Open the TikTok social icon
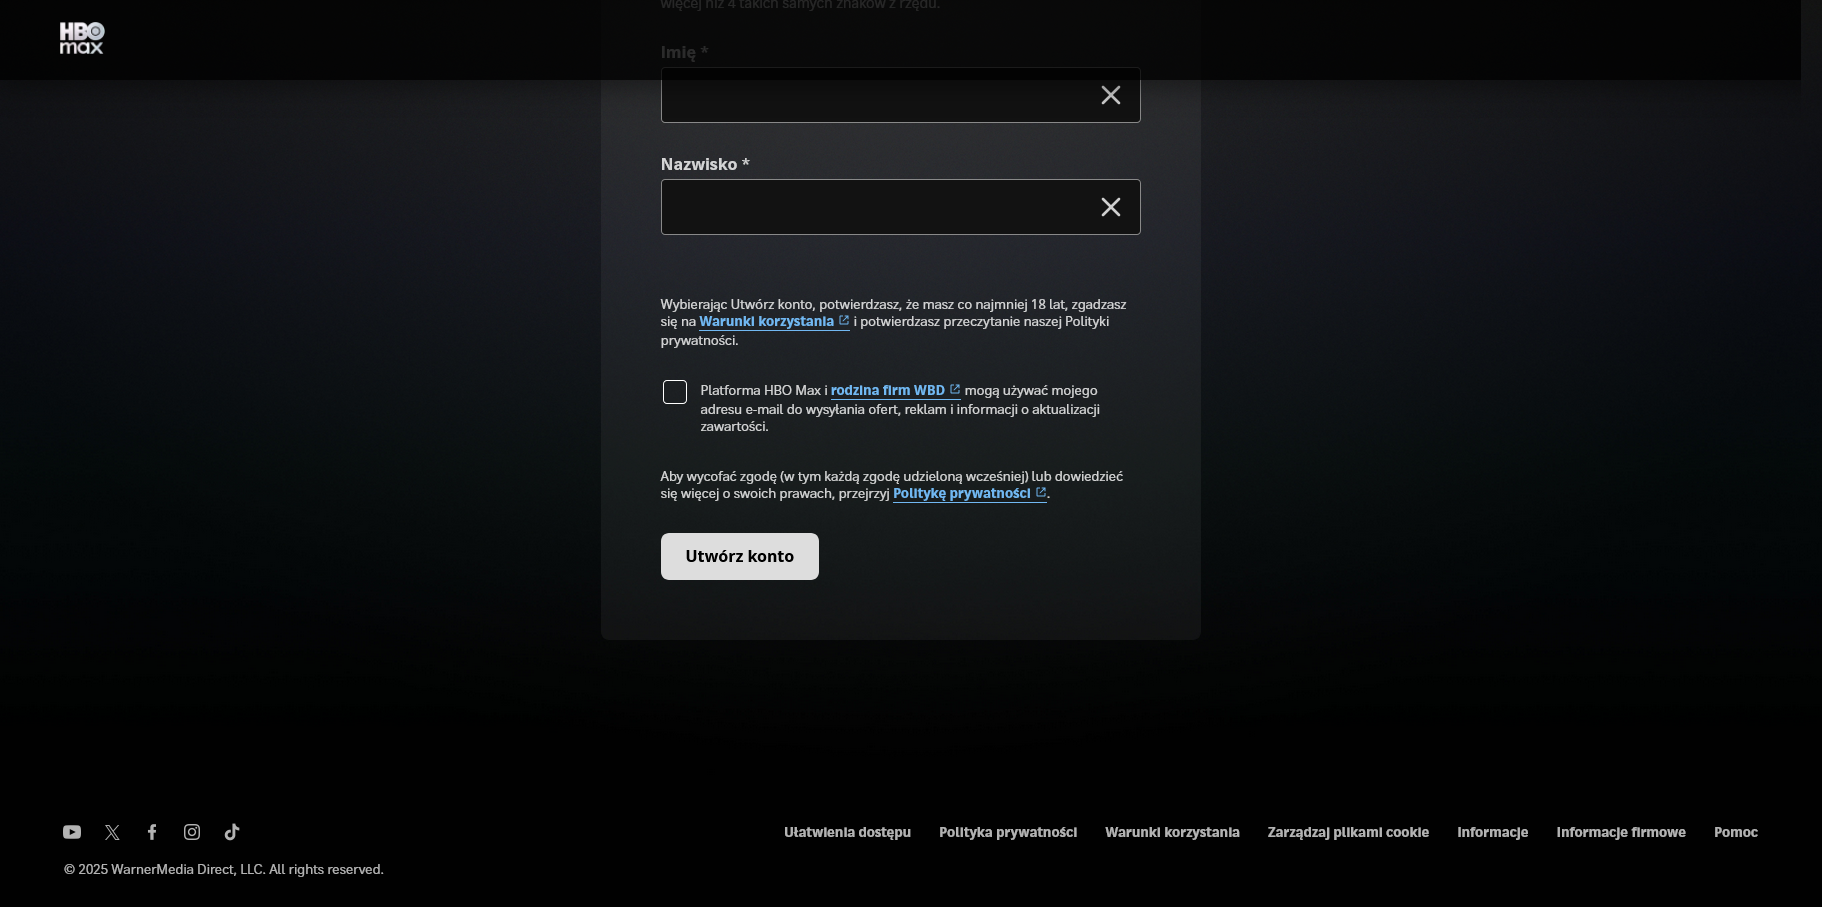Image resolution: width=1822 pixels, height=907 pixels. [232, 832]
